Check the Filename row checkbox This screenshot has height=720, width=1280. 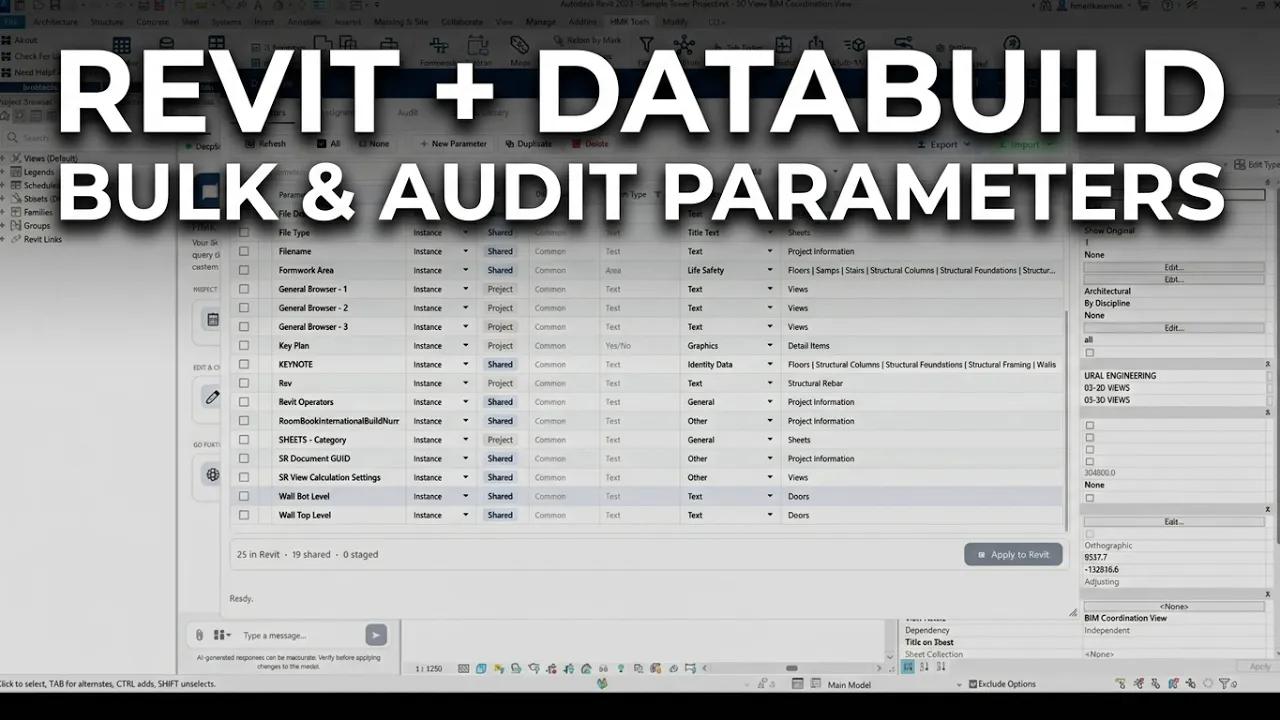point(244,251)
